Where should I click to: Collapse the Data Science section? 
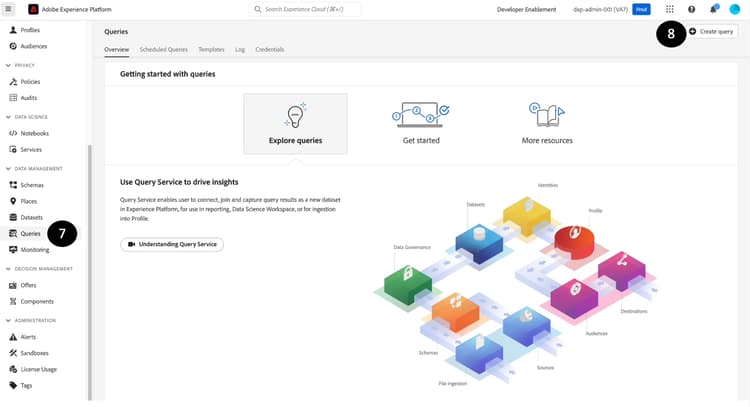(8, 117)
